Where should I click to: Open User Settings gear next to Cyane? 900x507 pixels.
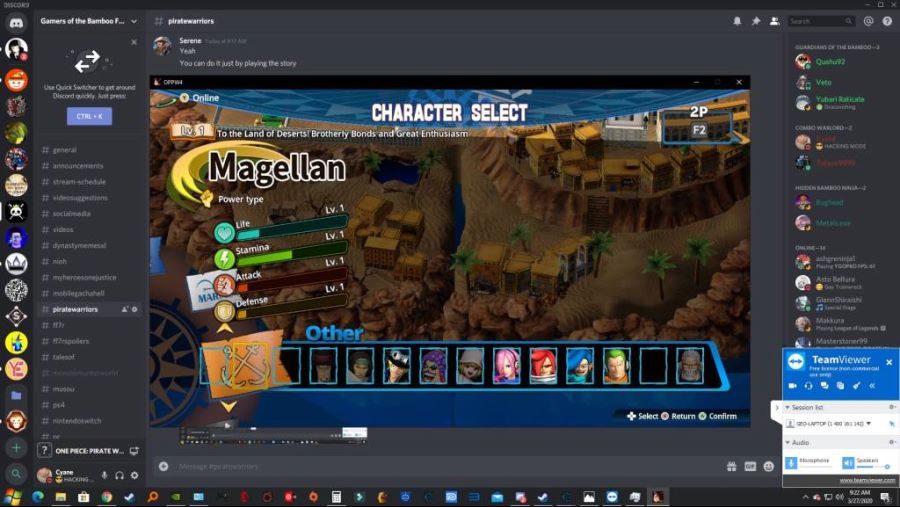pos(134,475)
